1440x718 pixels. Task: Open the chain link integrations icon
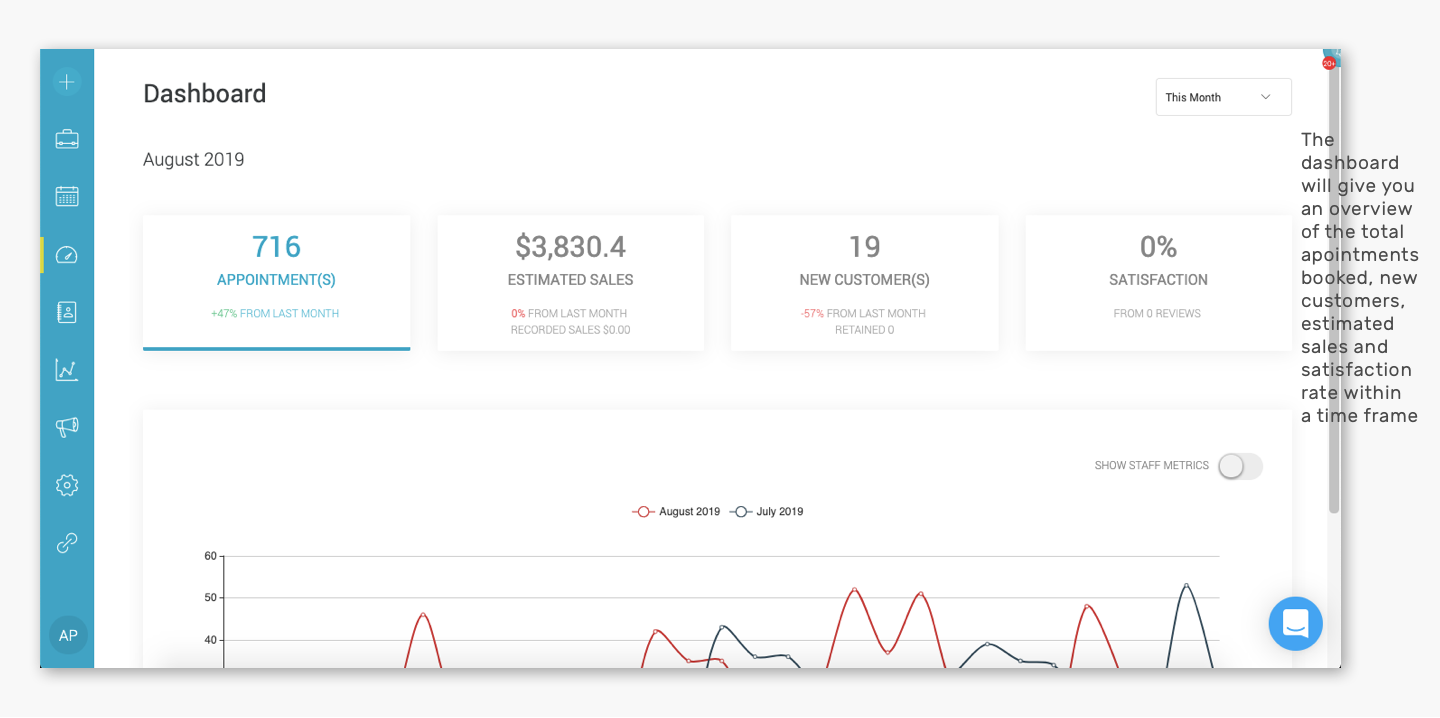[67, 543]
